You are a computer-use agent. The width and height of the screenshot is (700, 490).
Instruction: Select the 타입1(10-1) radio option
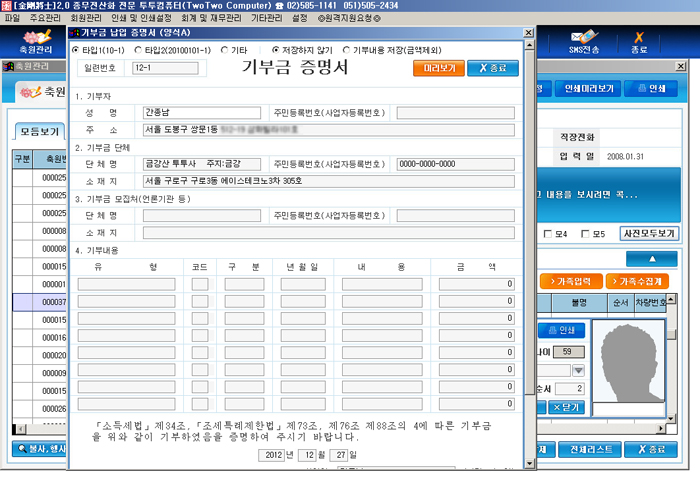tap(75, 50)
